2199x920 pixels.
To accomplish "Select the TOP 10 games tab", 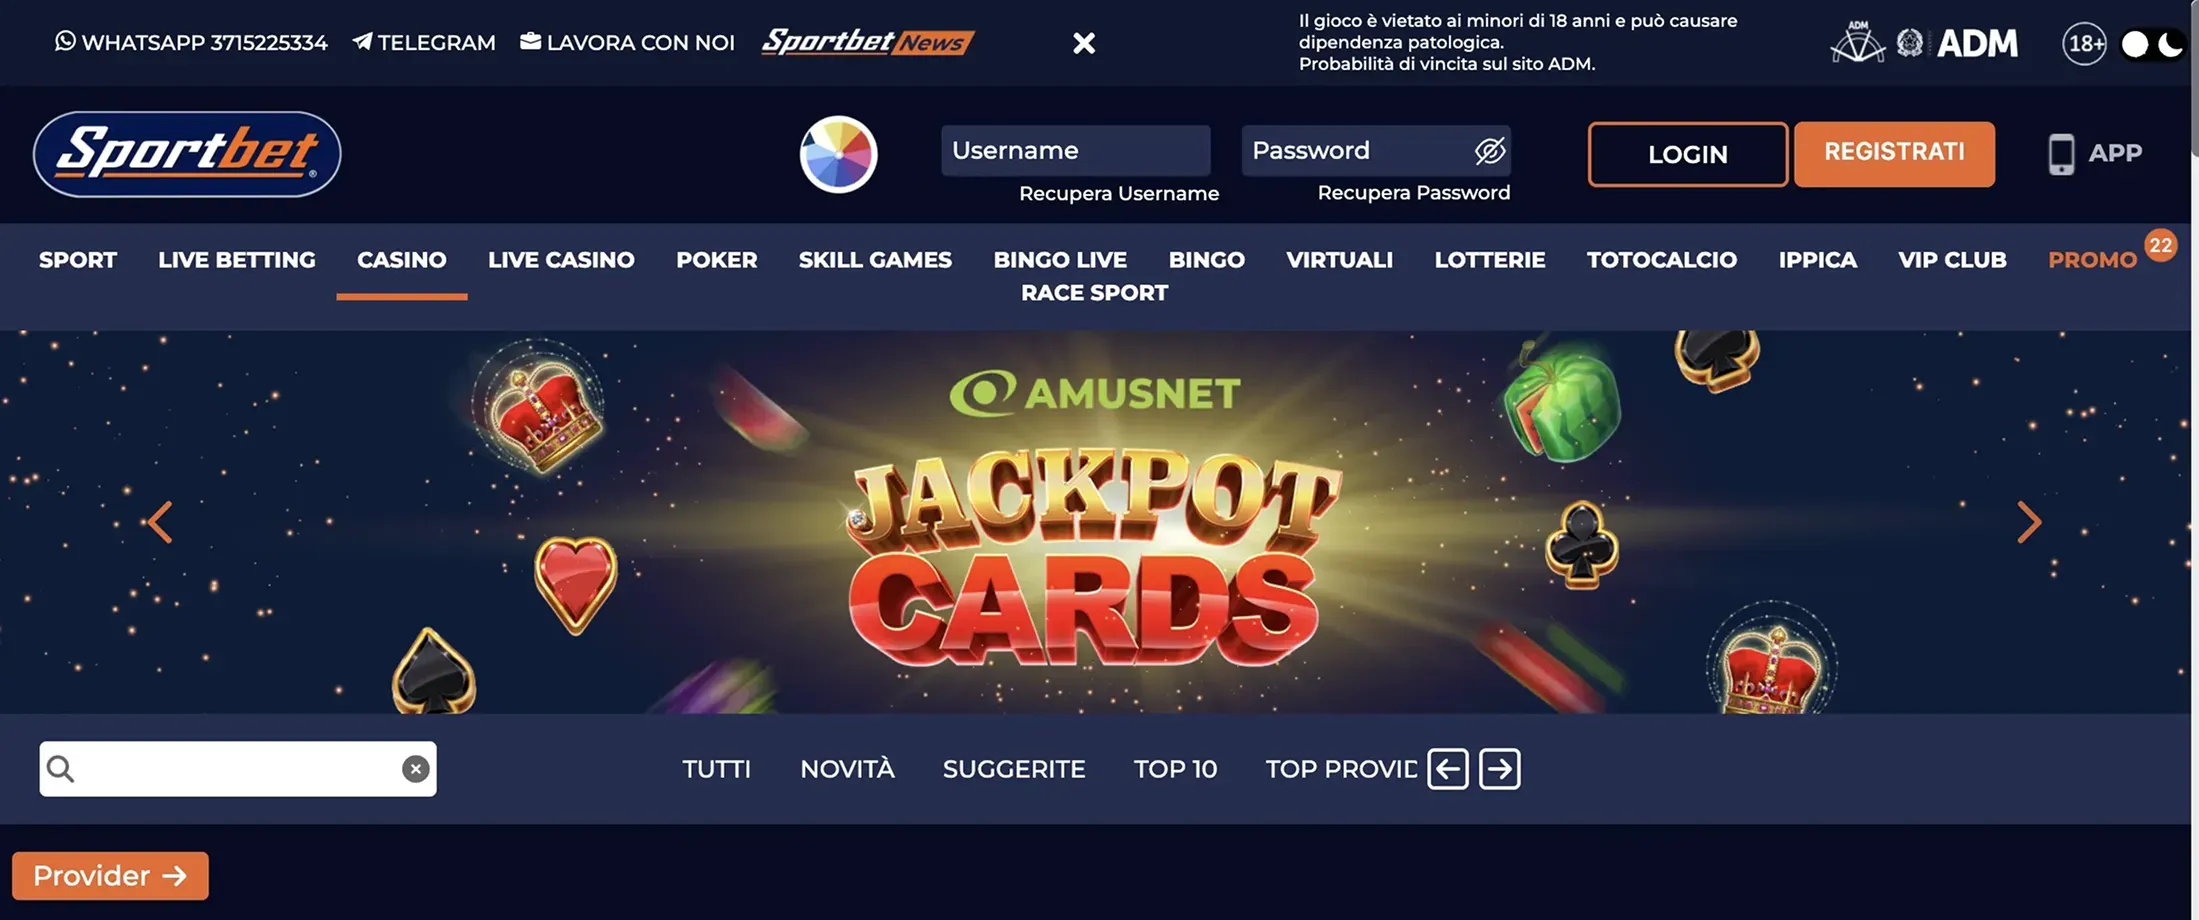I will point(1175,769).
